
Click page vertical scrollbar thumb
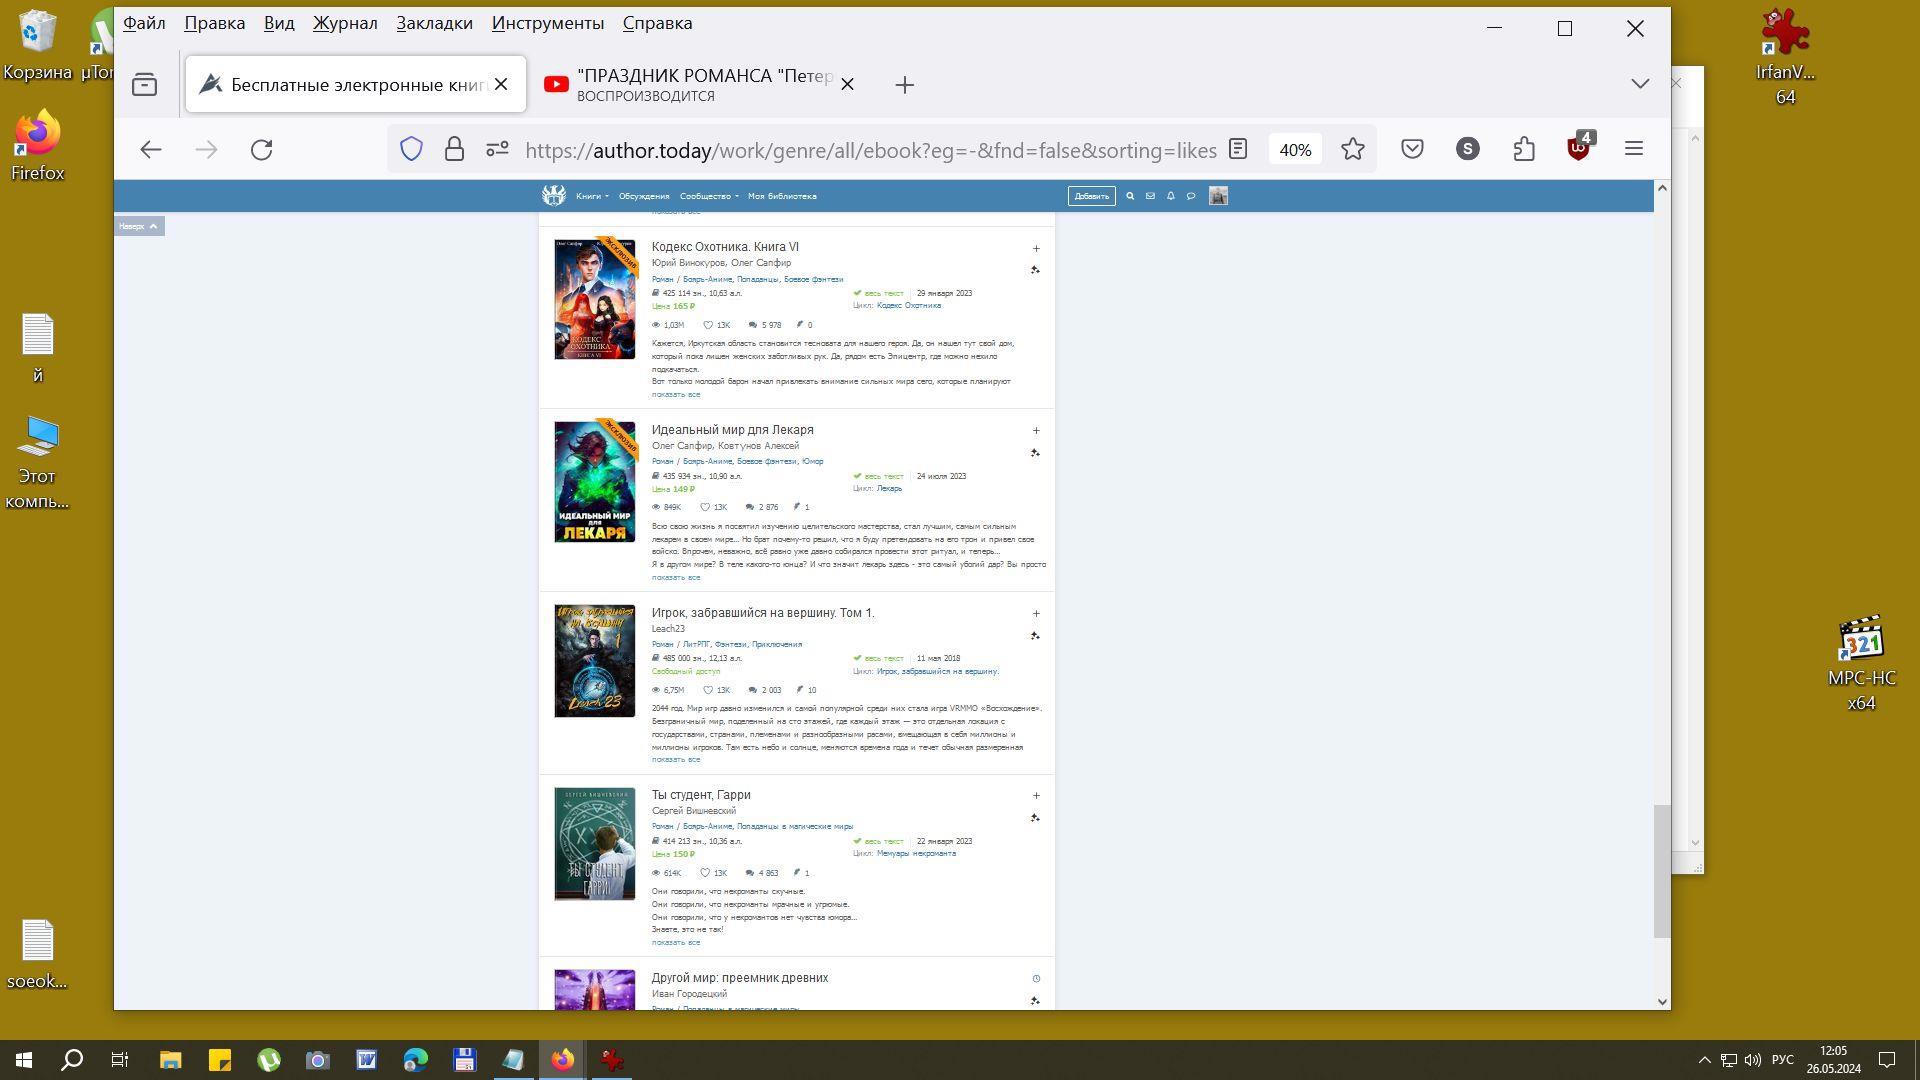[1661, 870]
